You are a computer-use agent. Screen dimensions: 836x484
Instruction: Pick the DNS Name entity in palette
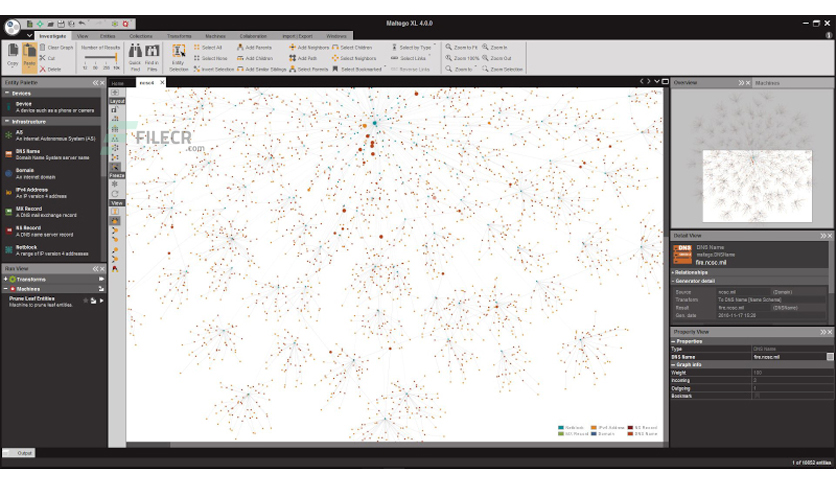tap(51, 155)
